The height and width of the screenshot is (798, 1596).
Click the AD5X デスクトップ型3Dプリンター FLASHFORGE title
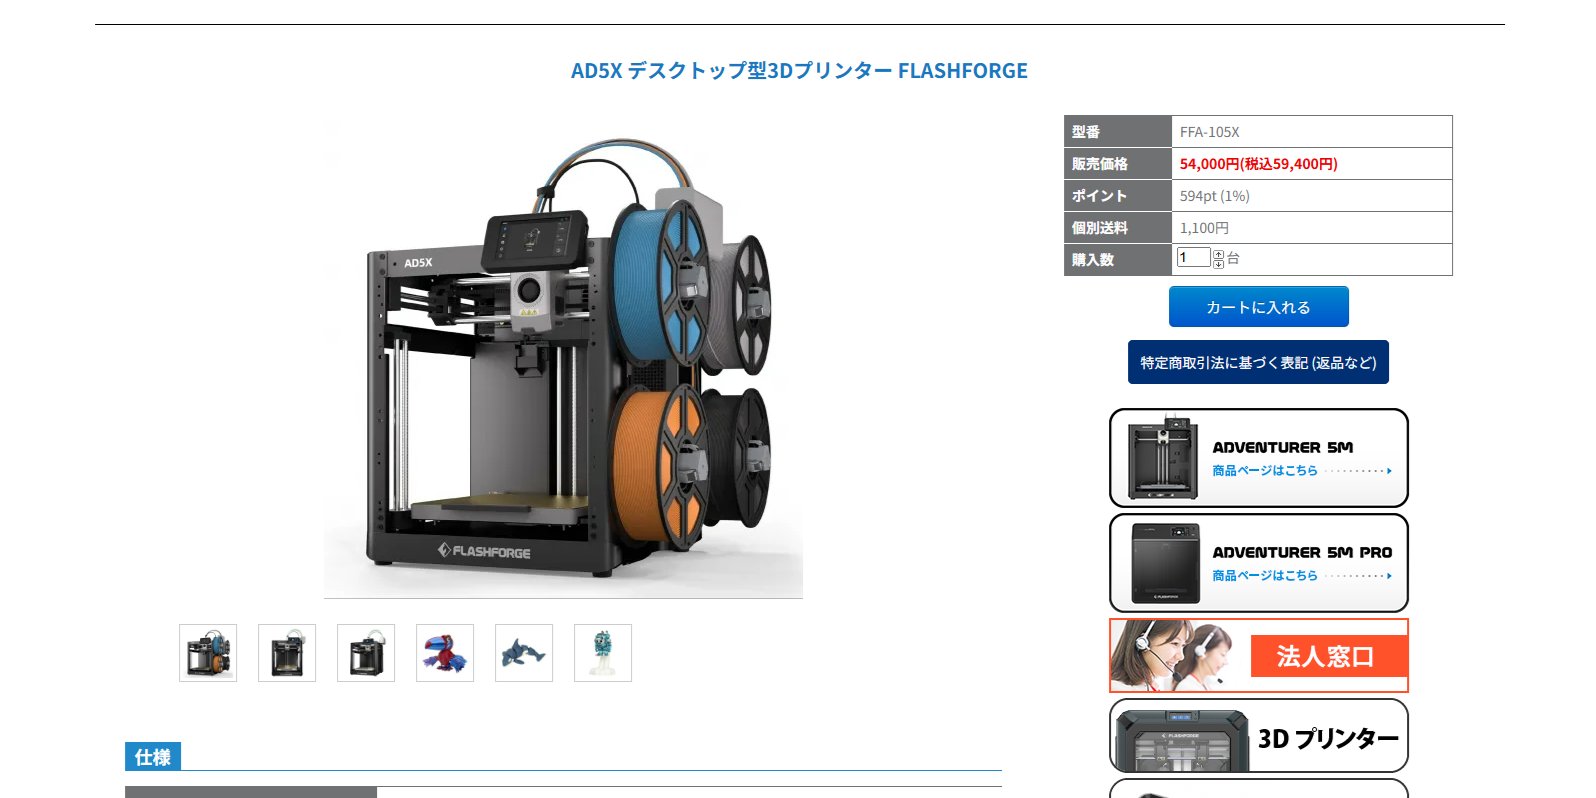click(799, 71)
